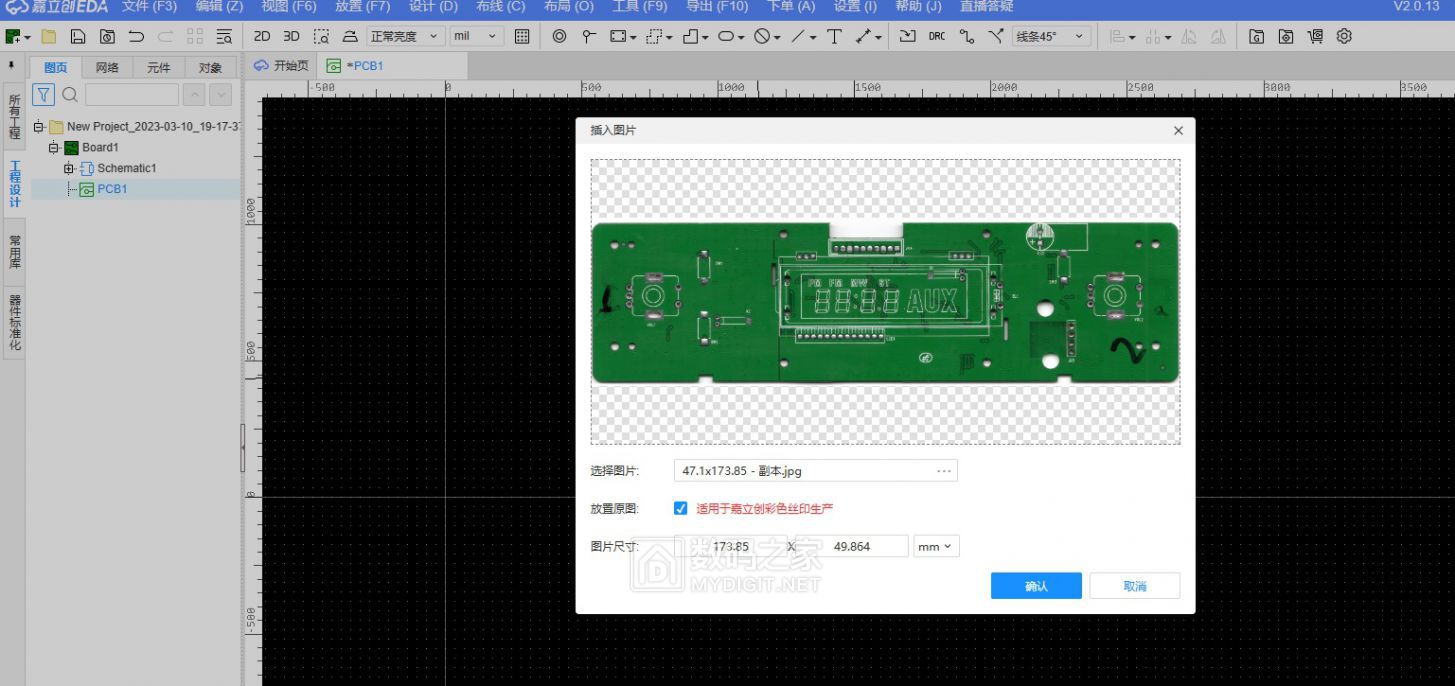This screenshot has height=686, width=1455.
Task: Expand the Schematic1 tree node
Action: click(69, 168)
